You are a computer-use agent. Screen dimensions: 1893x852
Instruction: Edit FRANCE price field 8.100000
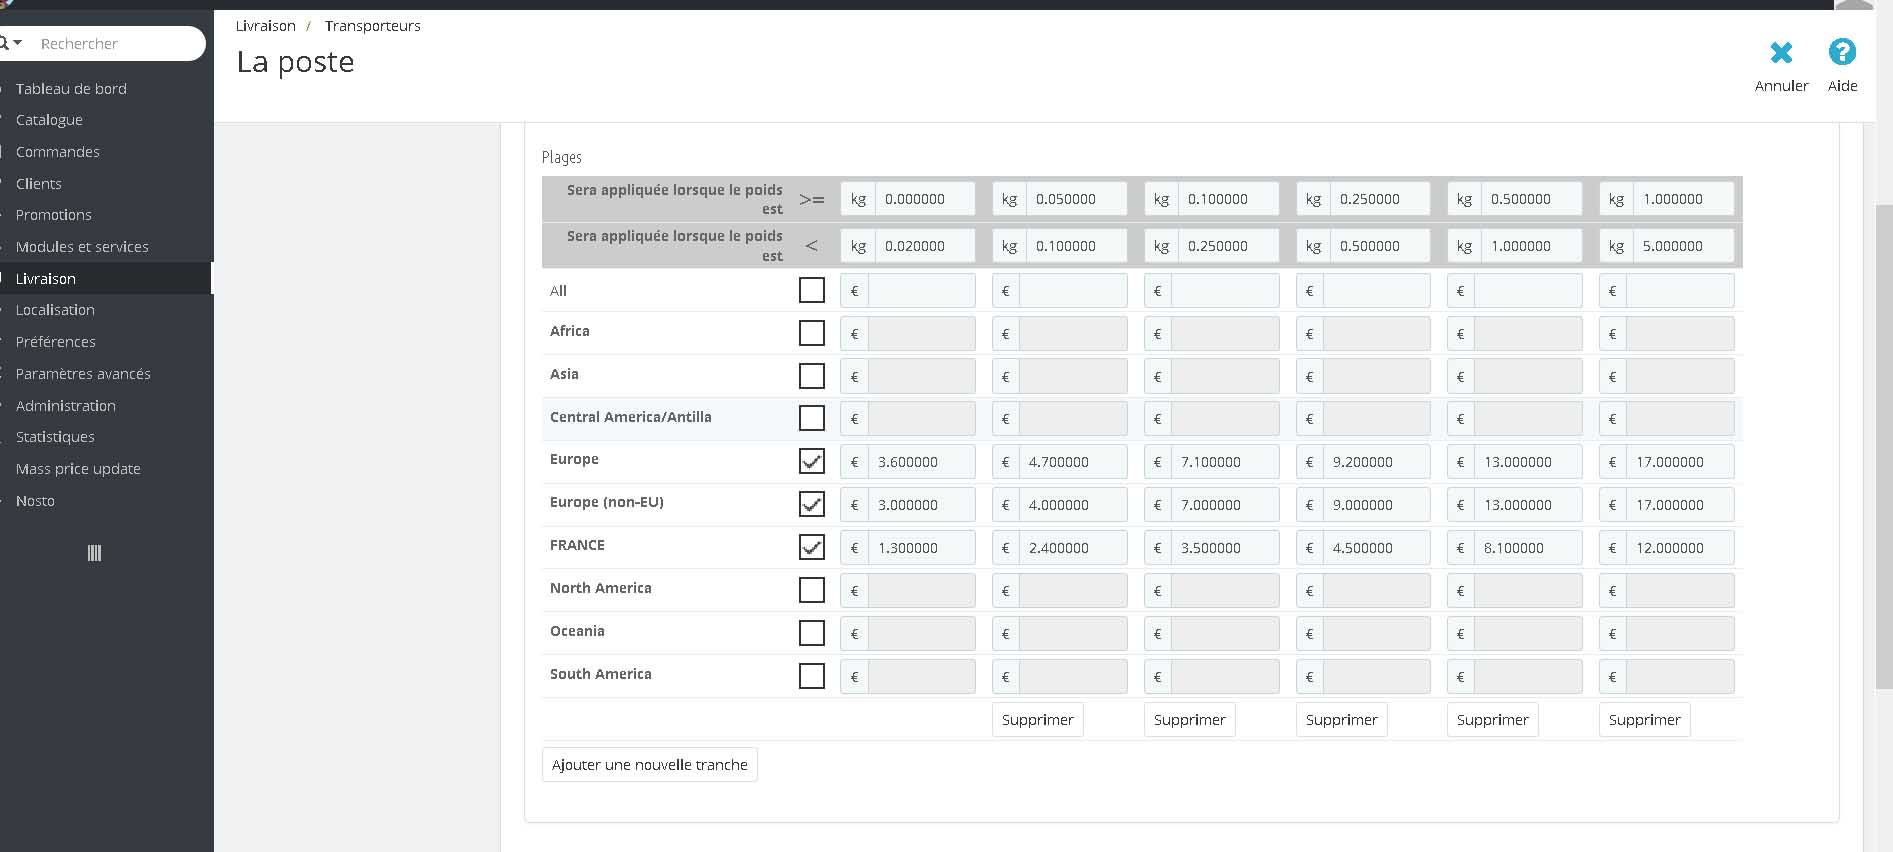(x=1528, y=548)
